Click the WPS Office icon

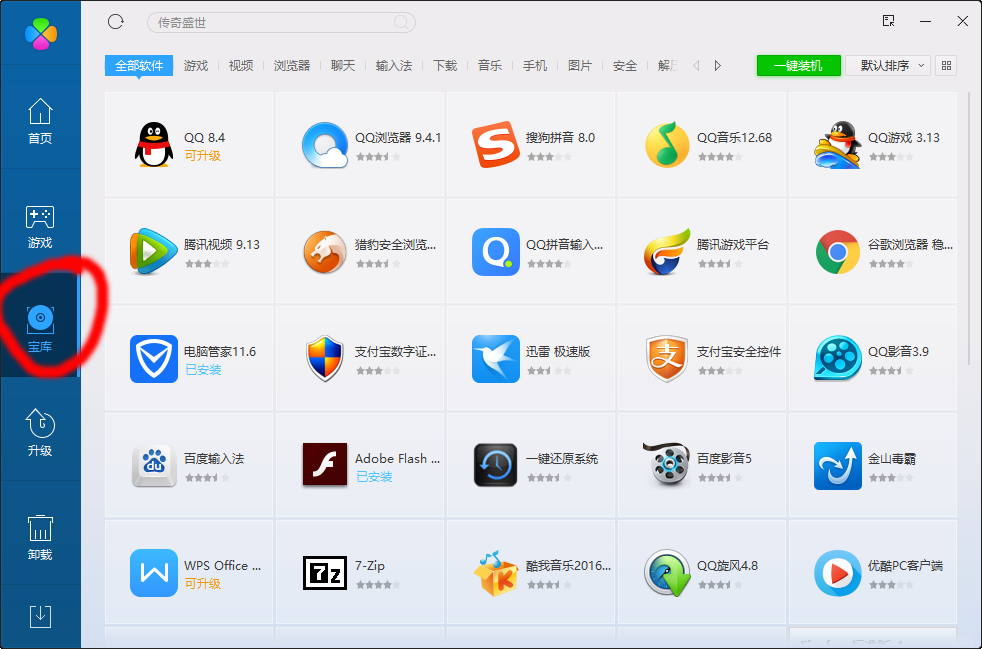(153, 573)
